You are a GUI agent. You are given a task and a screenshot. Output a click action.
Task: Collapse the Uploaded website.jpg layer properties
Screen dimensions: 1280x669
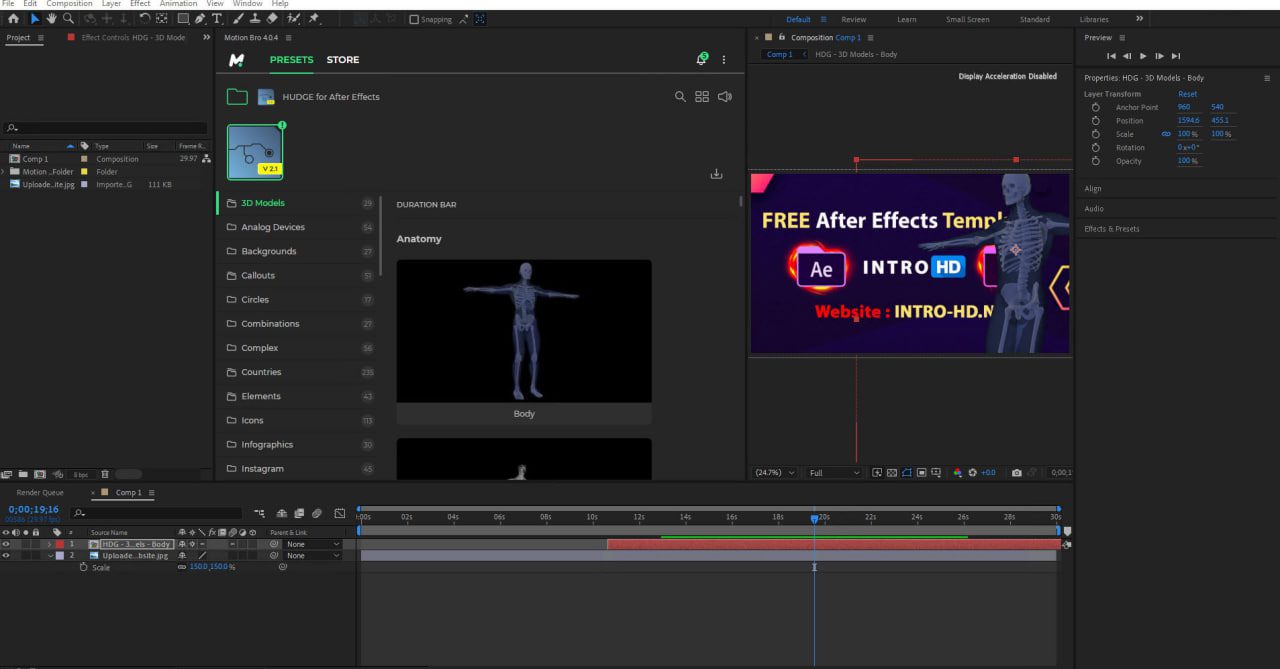coord(50,556)
